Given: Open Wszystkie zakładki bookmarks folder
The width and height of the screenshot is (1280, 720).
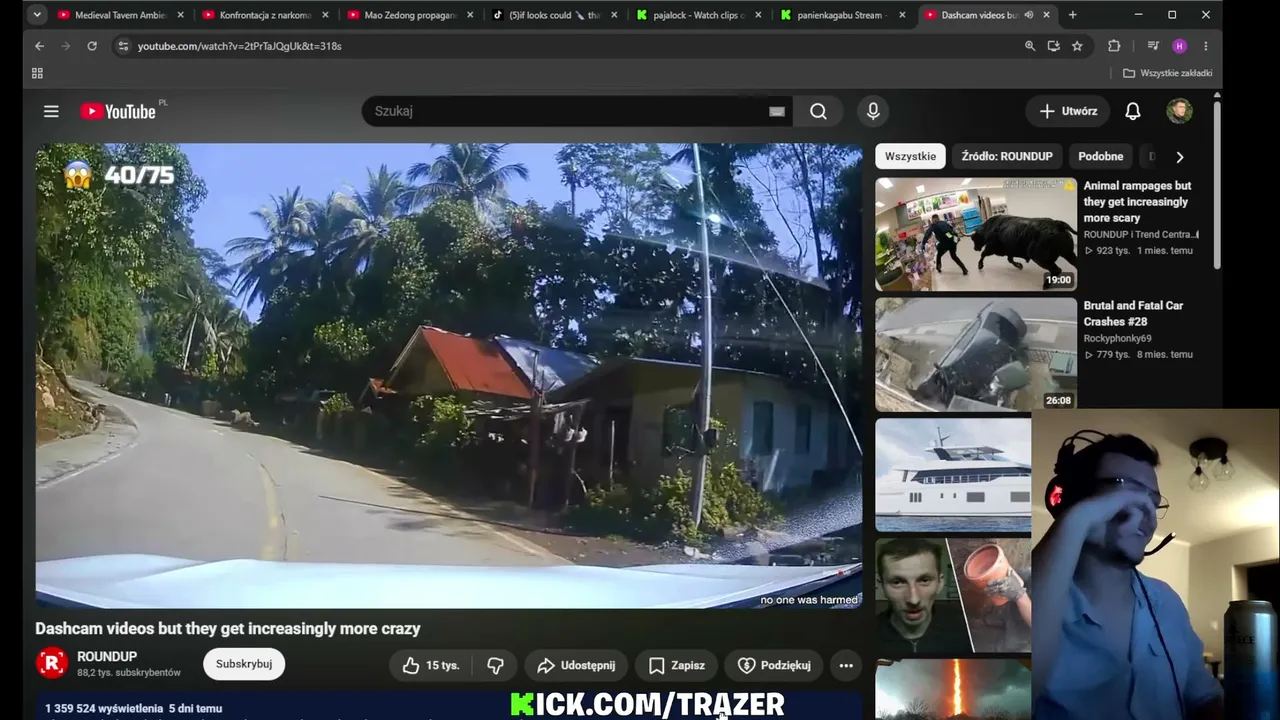Looking at the screenshot, I should (x=1167, y=73).
